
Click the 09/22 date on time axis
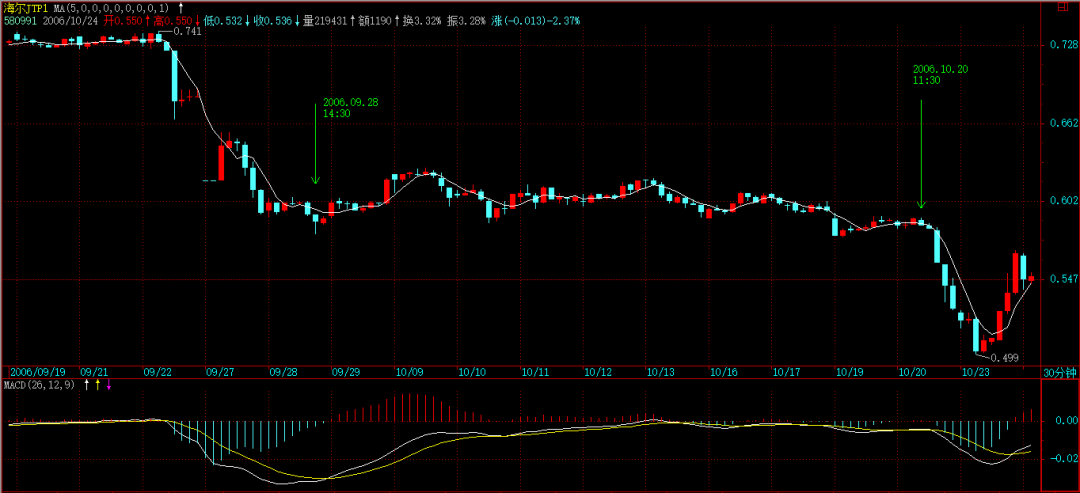157,372
